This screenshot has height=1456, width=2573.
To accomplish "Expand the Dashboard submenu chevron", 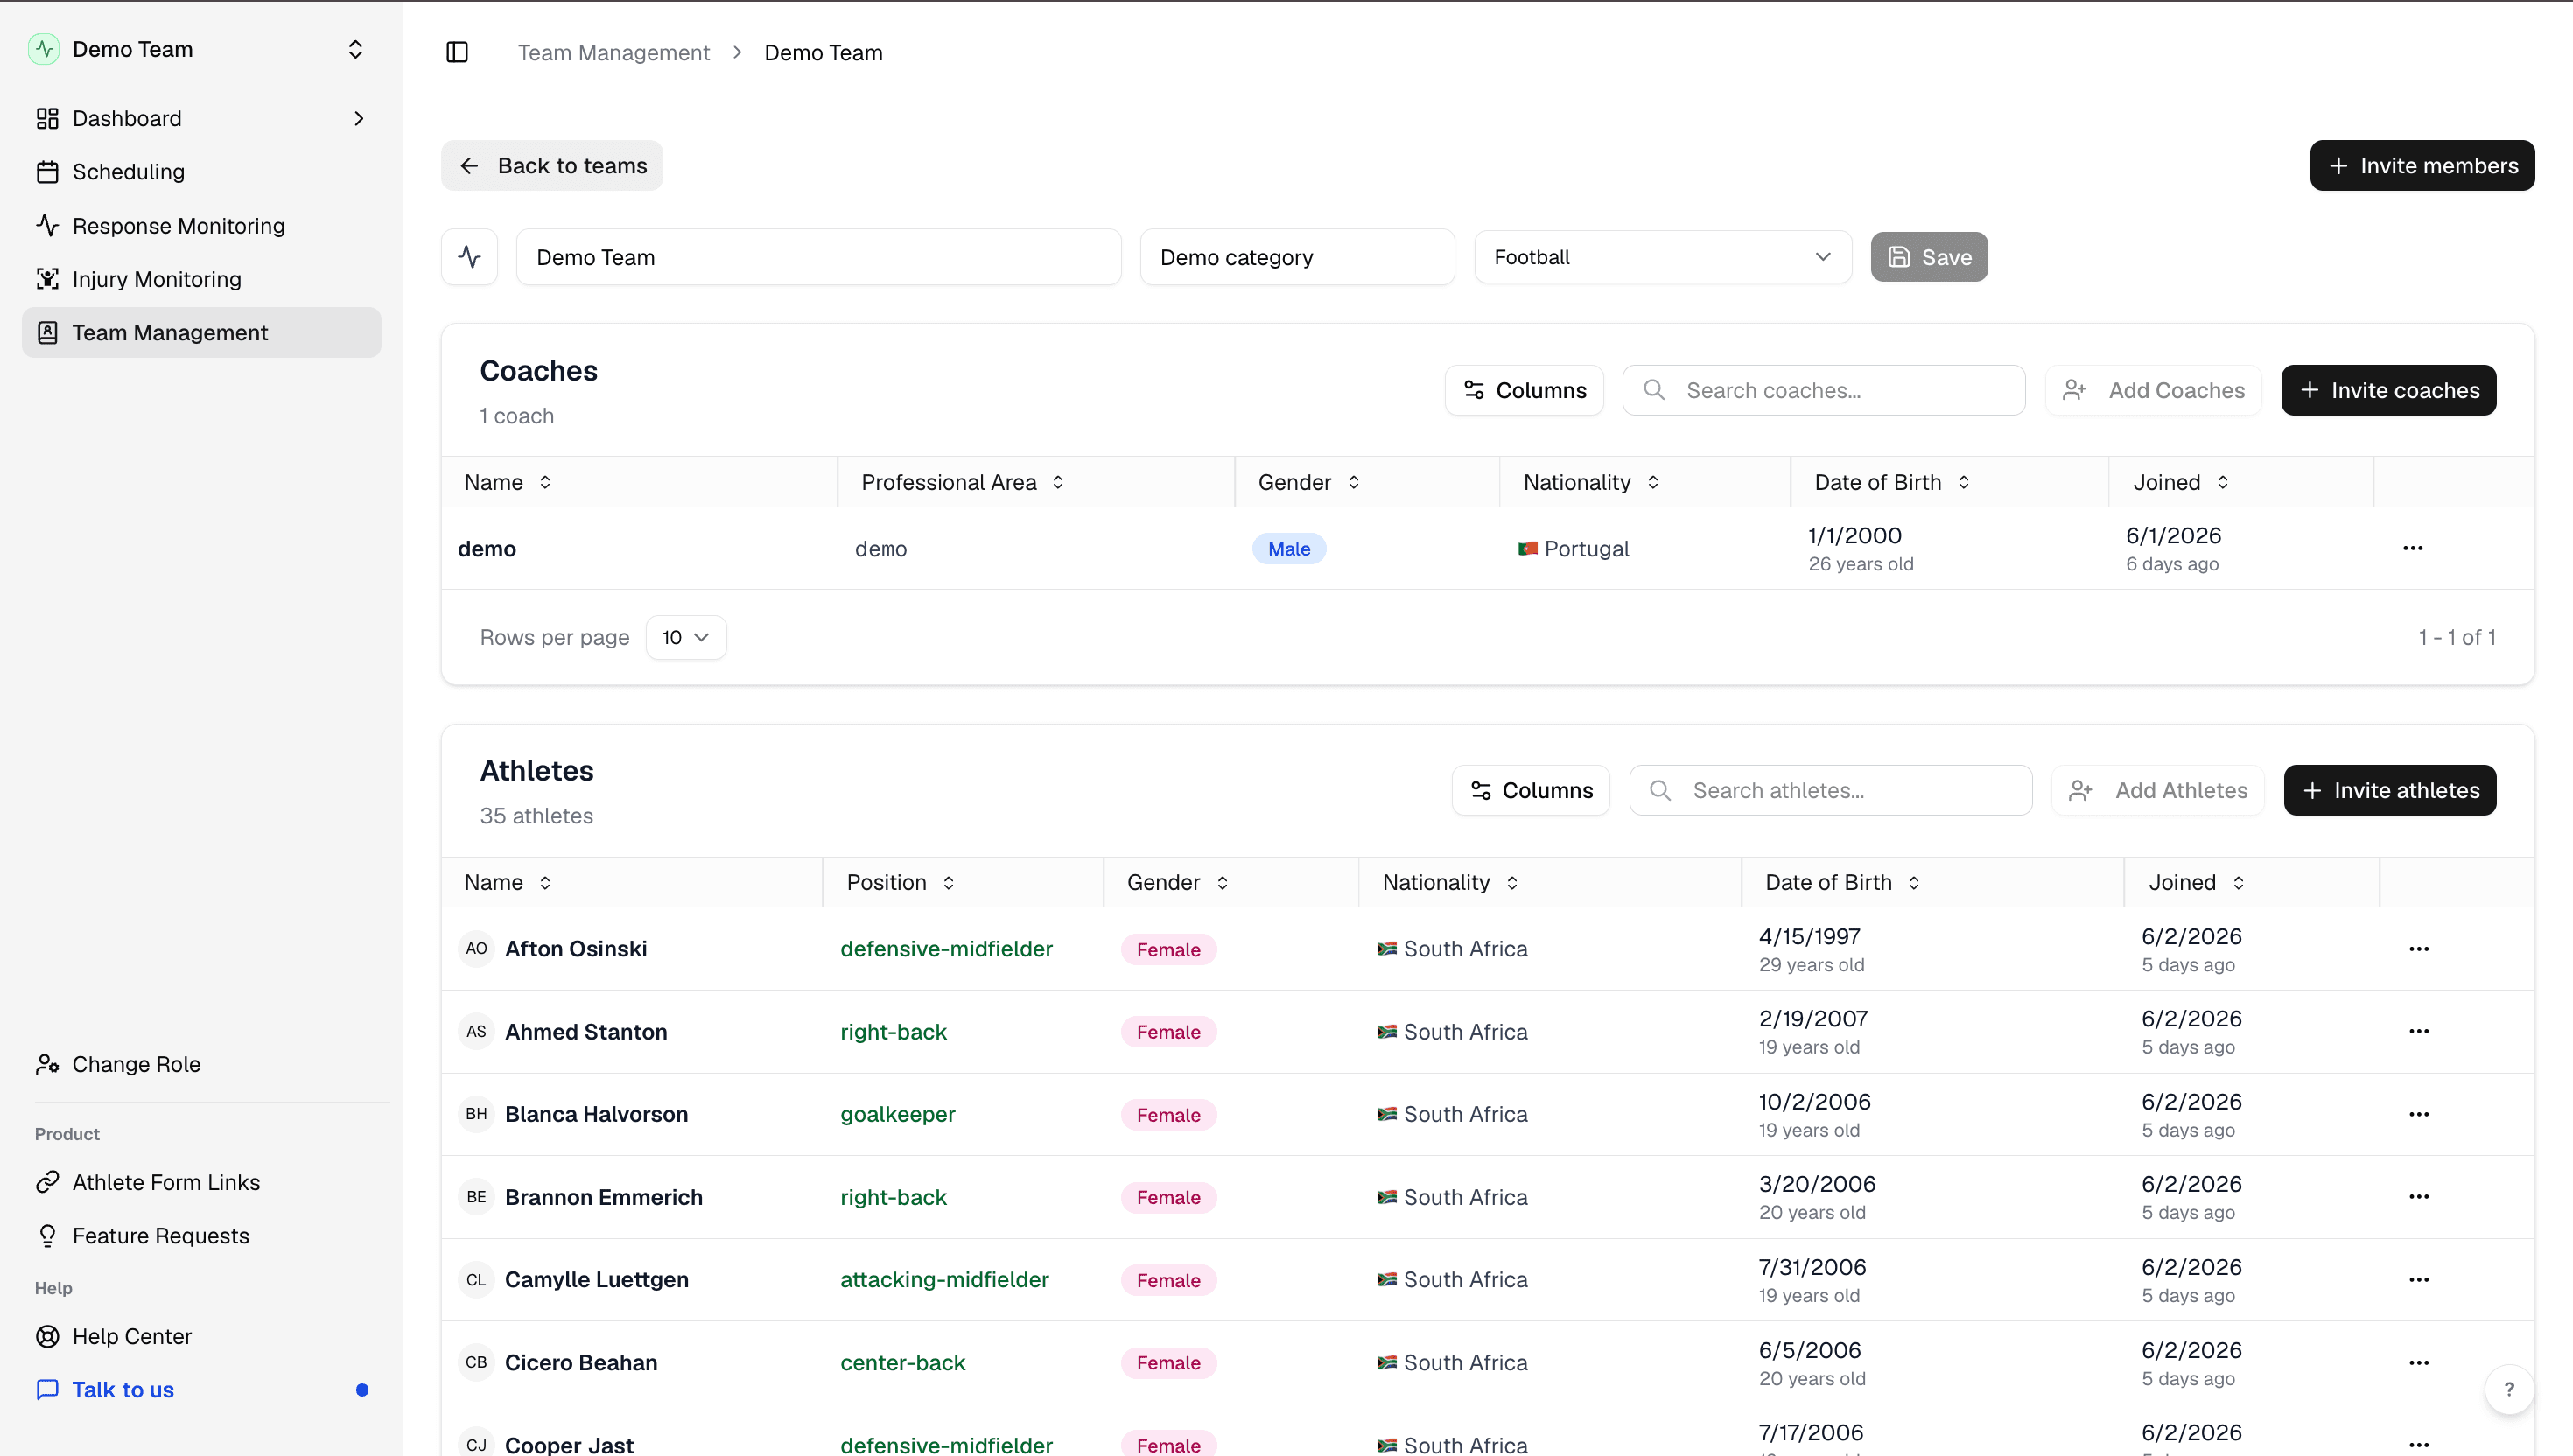I will pos(359,118).
